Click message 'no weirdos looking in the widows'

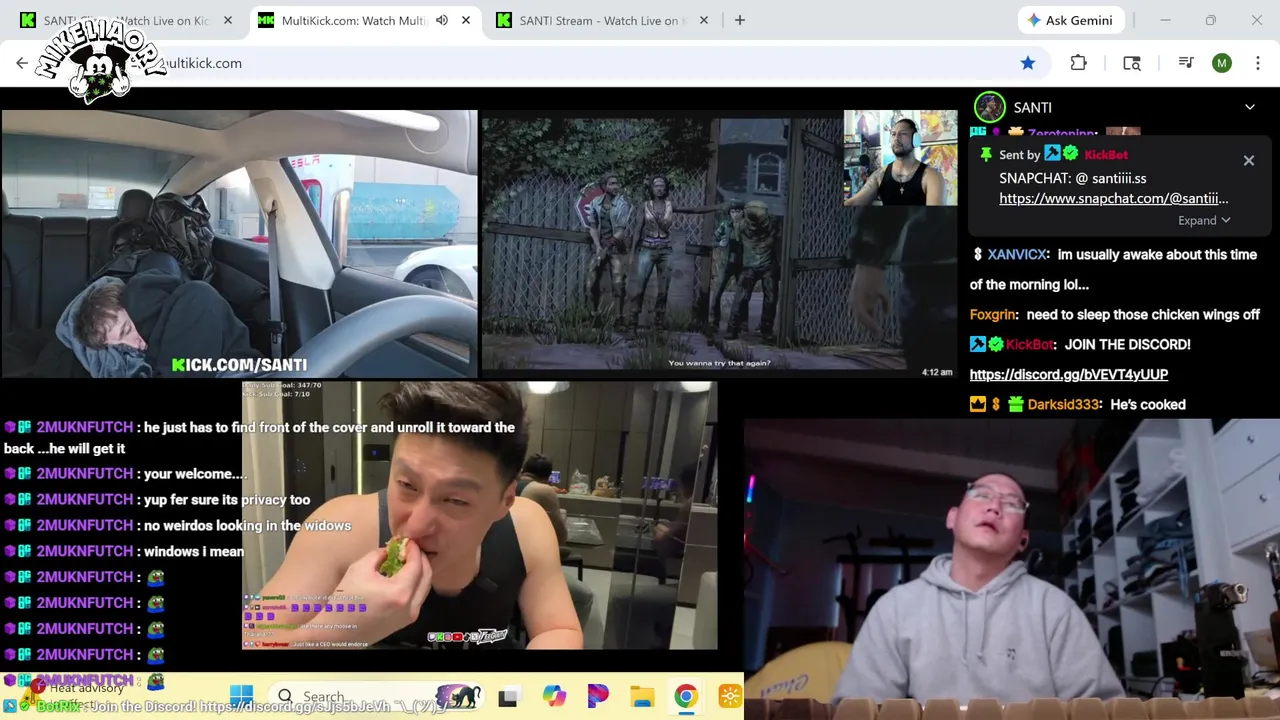(x=247, y=525)
